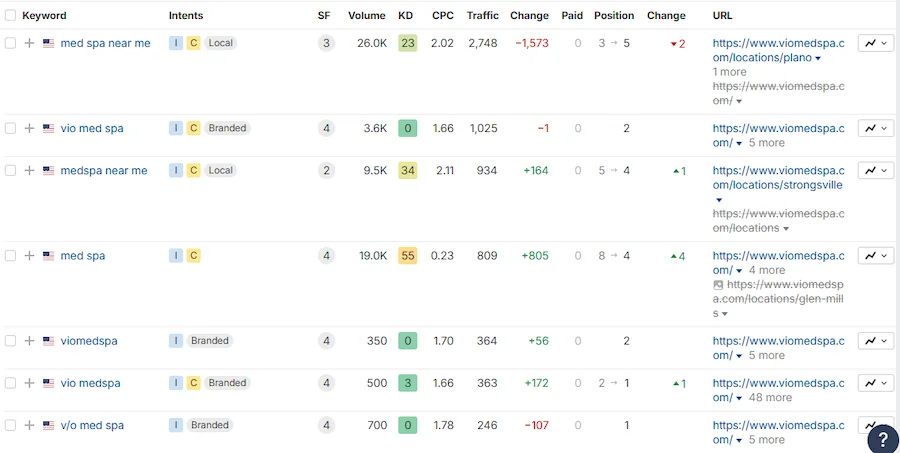This screenshot has width=900, height=453.
Task: Click the SF badge in 'medspa near me' row
Action: click(x=325, y=171)
